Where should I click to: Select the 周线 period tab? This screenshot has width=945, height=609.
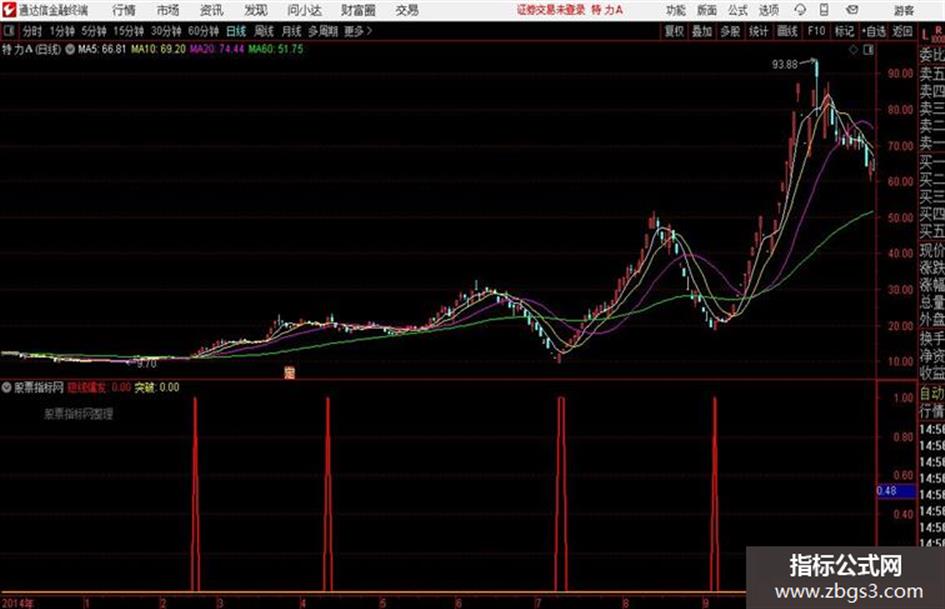click(264, 31)
